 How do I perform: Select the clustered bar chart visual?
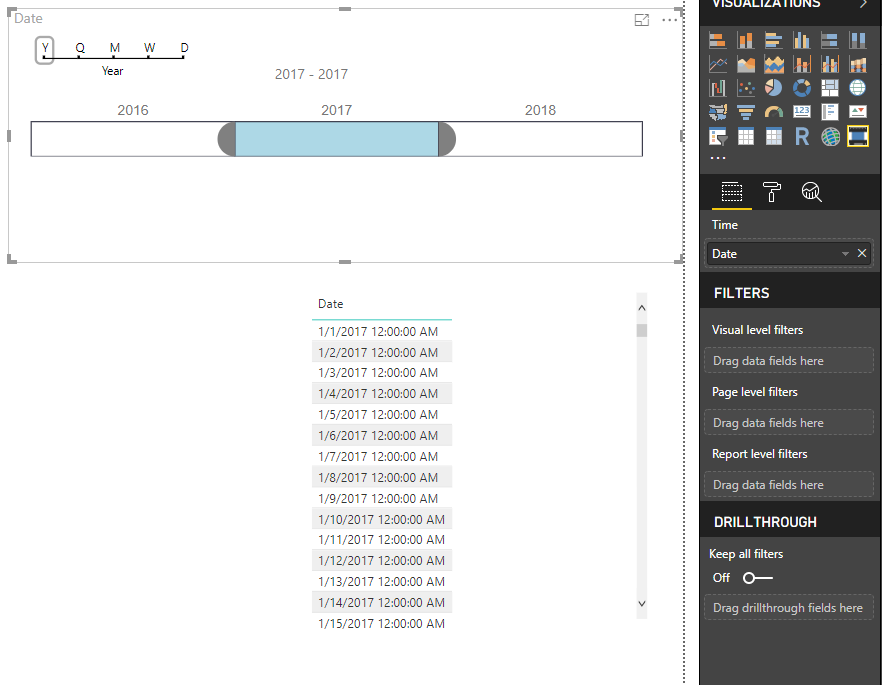pyautogui.click(x=773, y=40)
